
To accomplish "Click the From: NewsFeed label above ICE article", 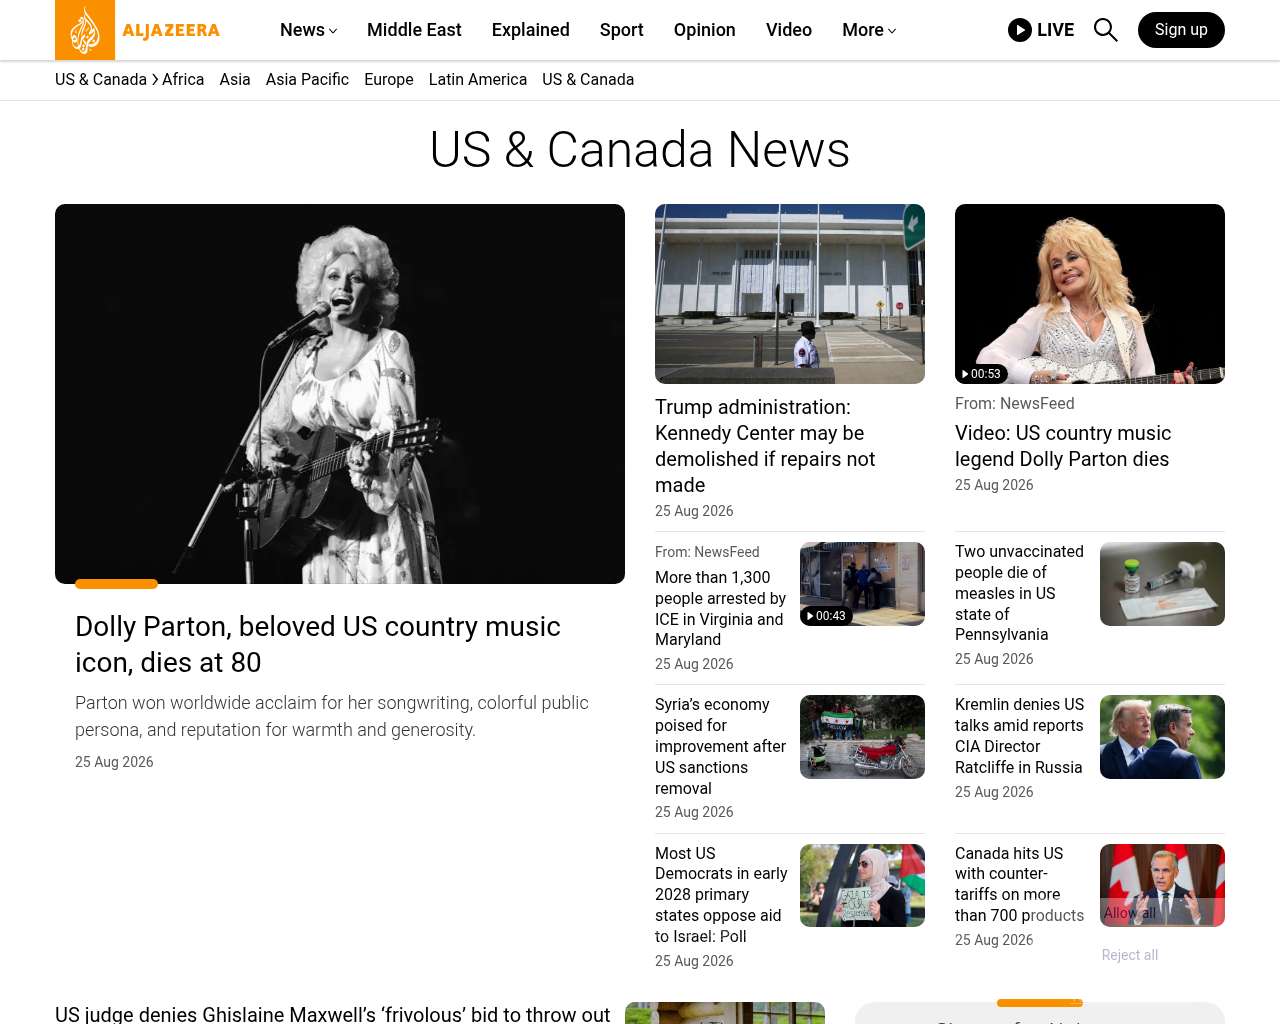I will pyautogui.click(x=707, y=552).
